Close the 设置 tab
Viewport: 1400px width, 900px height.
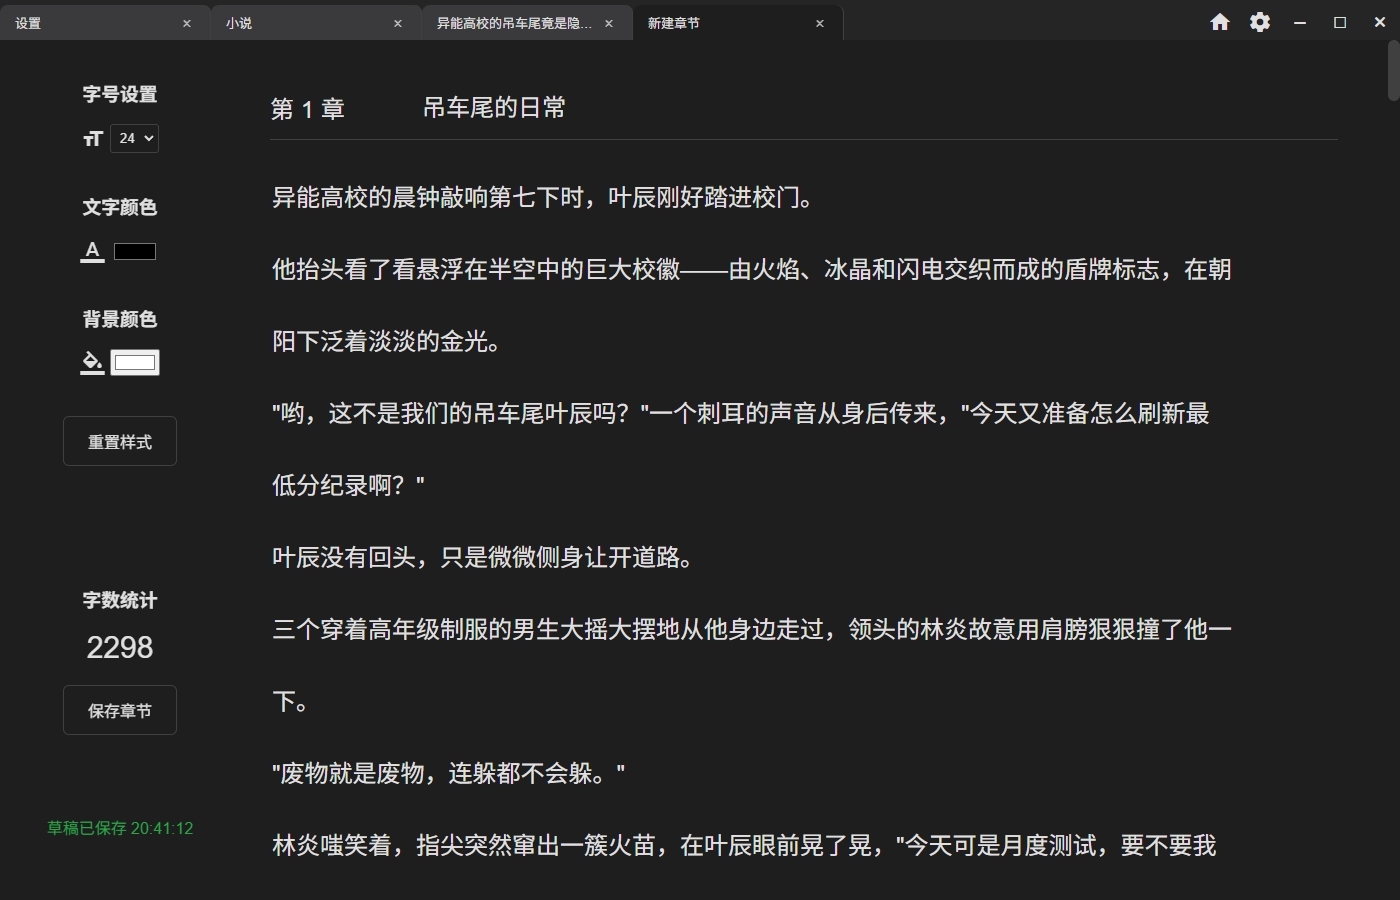point(186,22)
